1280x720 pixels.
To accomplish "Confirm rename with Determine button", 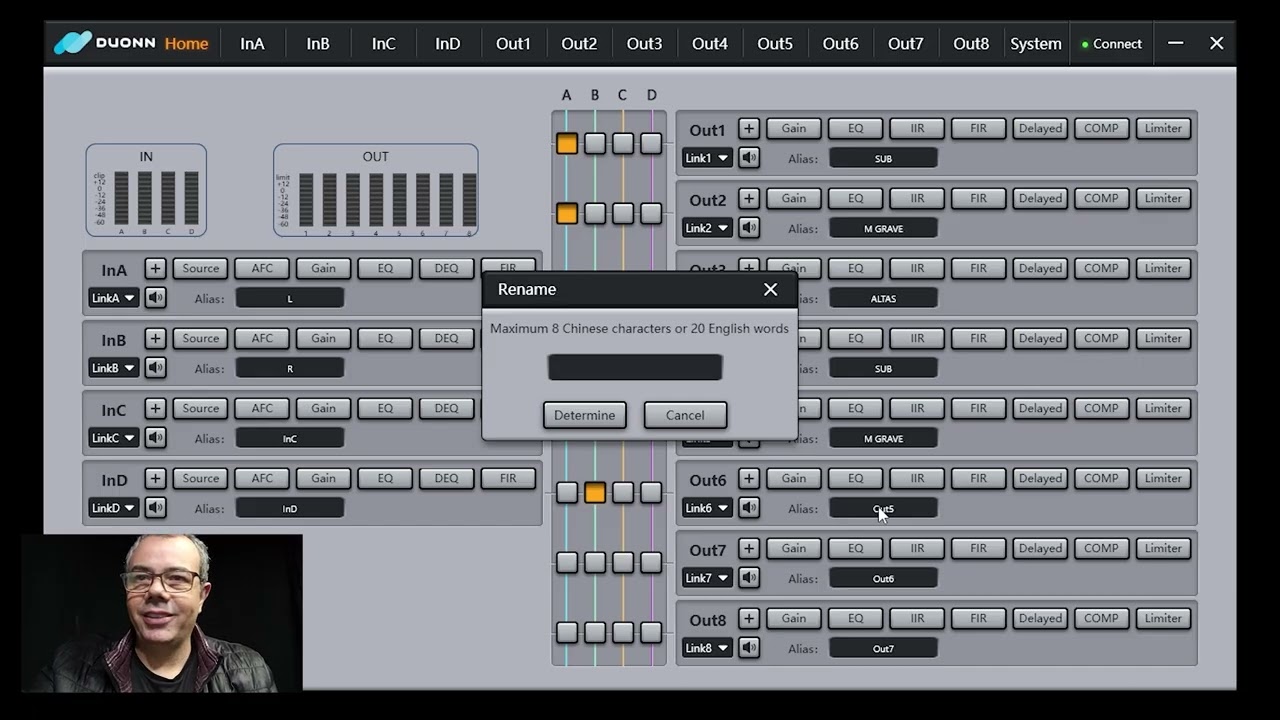I will [585, 415].
